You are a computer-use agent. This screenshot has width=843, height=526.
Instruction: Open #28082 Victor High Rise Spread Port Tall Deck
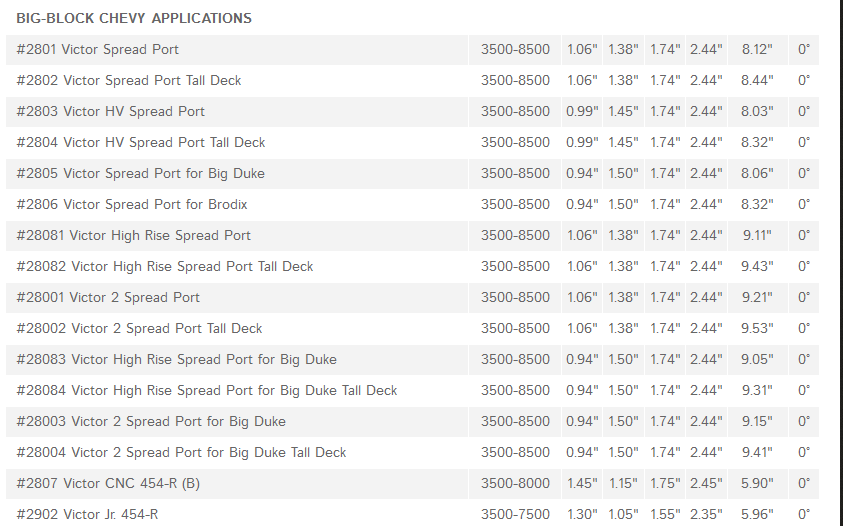click(x=165, y=266)
